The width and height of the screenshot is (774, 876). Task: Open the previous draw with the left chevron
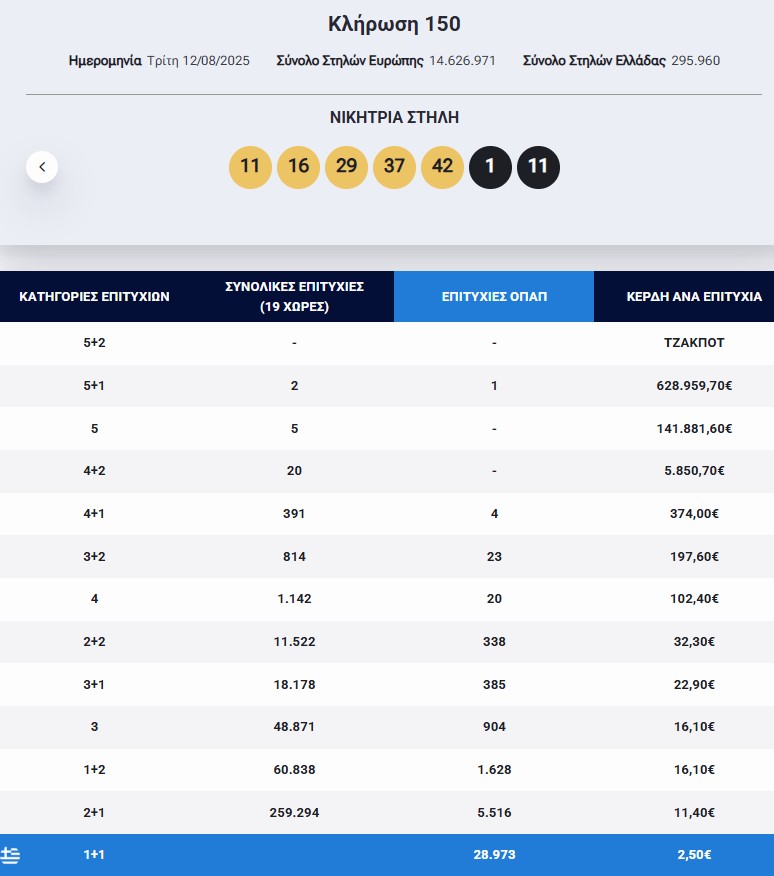[42, 166]
